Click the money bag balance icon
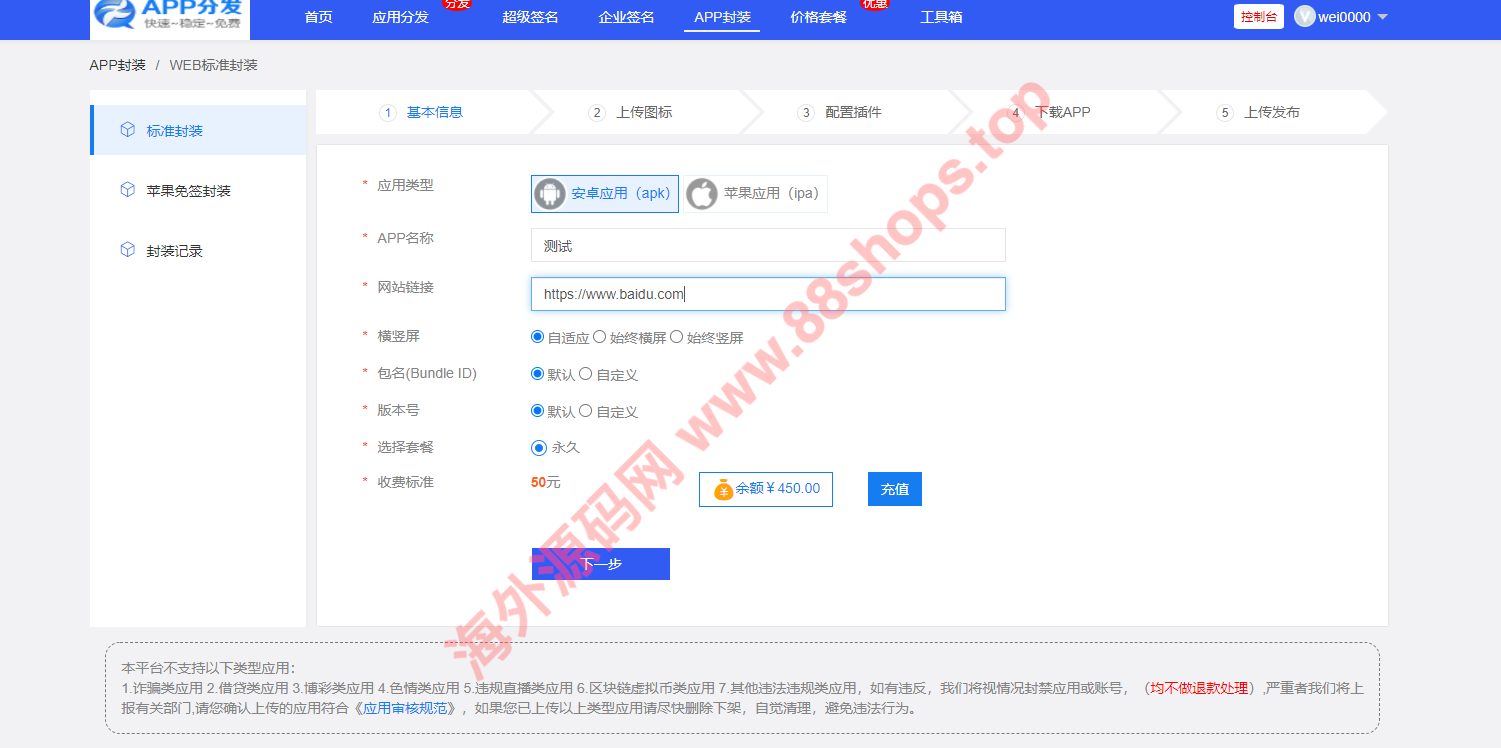Screen dimensions: 1501x748 tap(723, 489)
